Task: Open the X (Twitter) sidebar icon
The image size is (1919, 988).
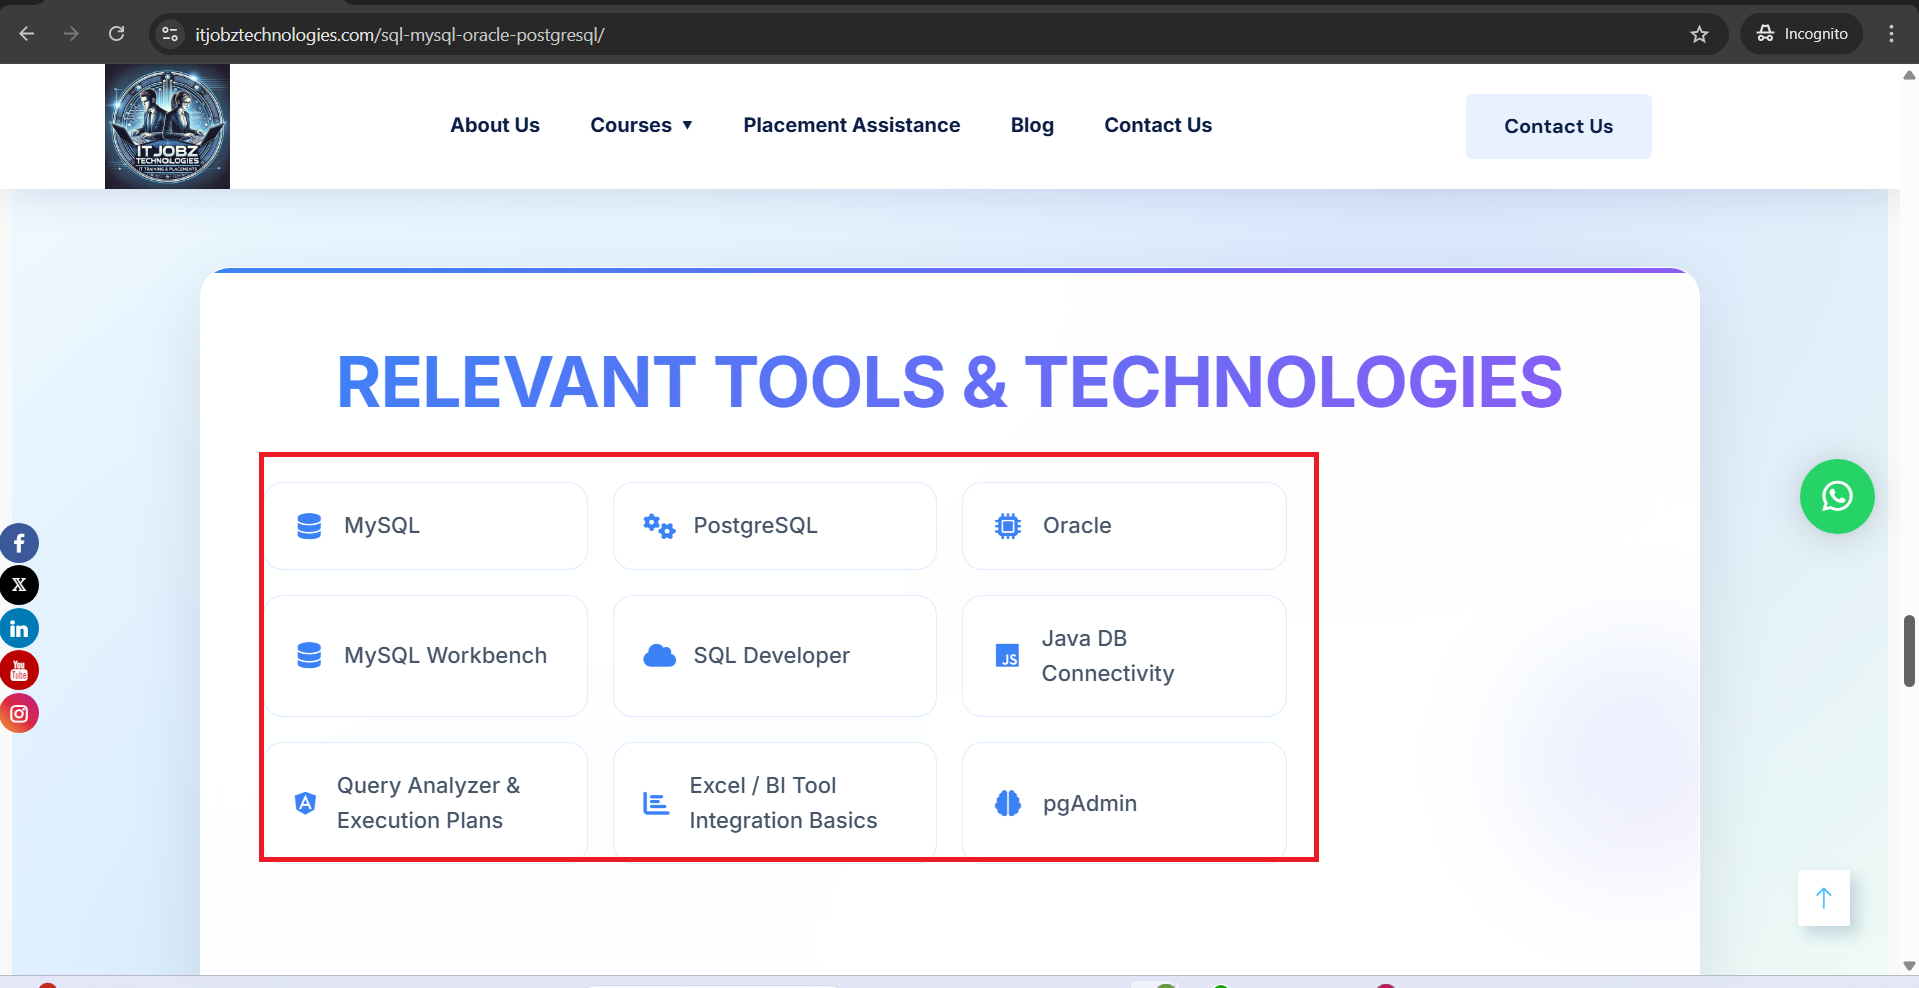Action: click(x=19, y=585)
